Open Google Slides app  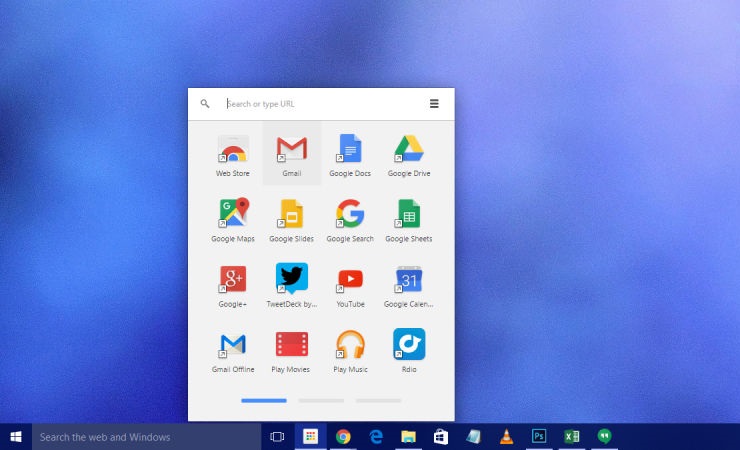pyautogui.click(x=292, y=220)
